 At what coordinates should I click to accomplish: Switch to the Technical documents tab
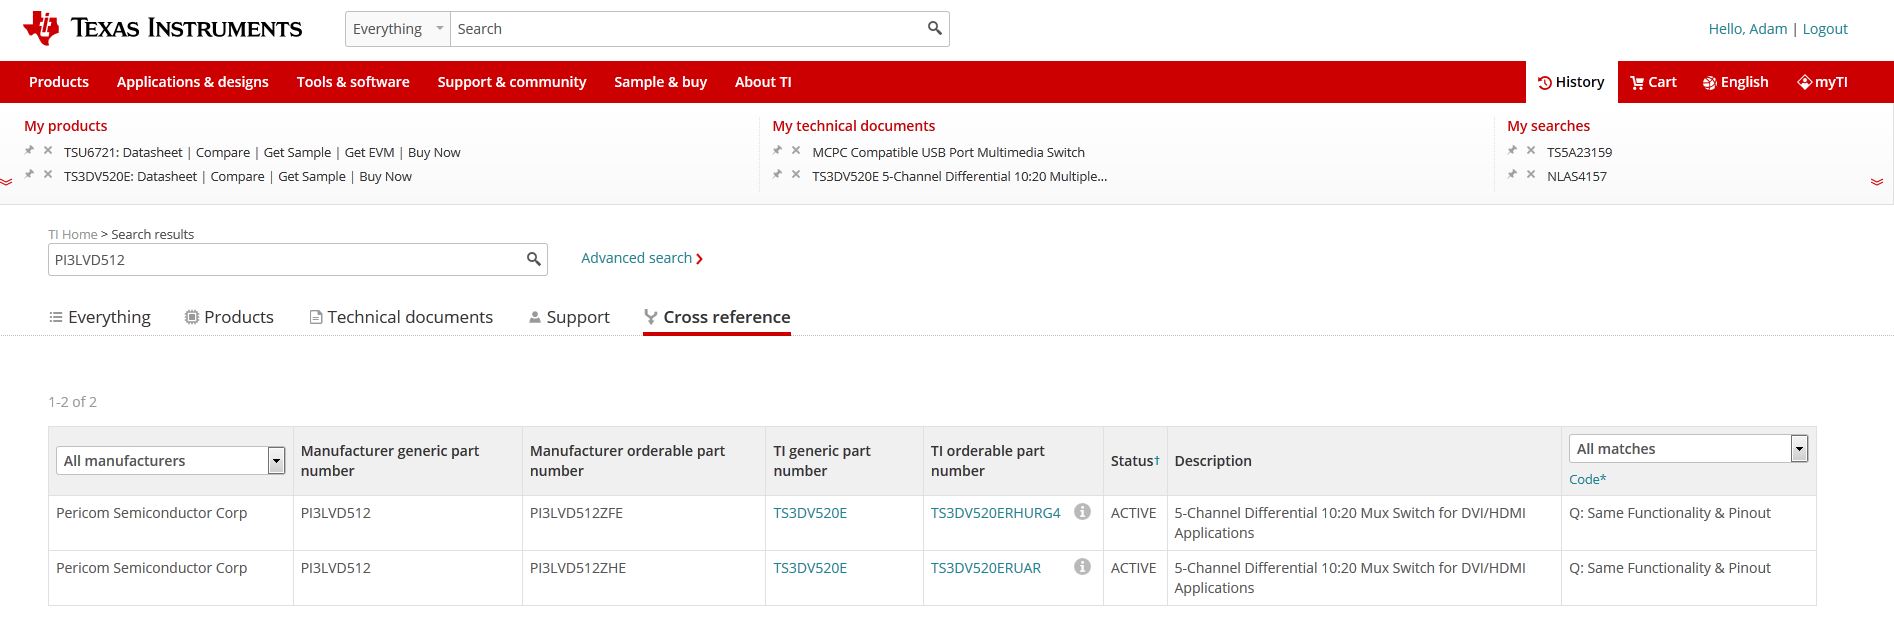click(x=401, y=317)
